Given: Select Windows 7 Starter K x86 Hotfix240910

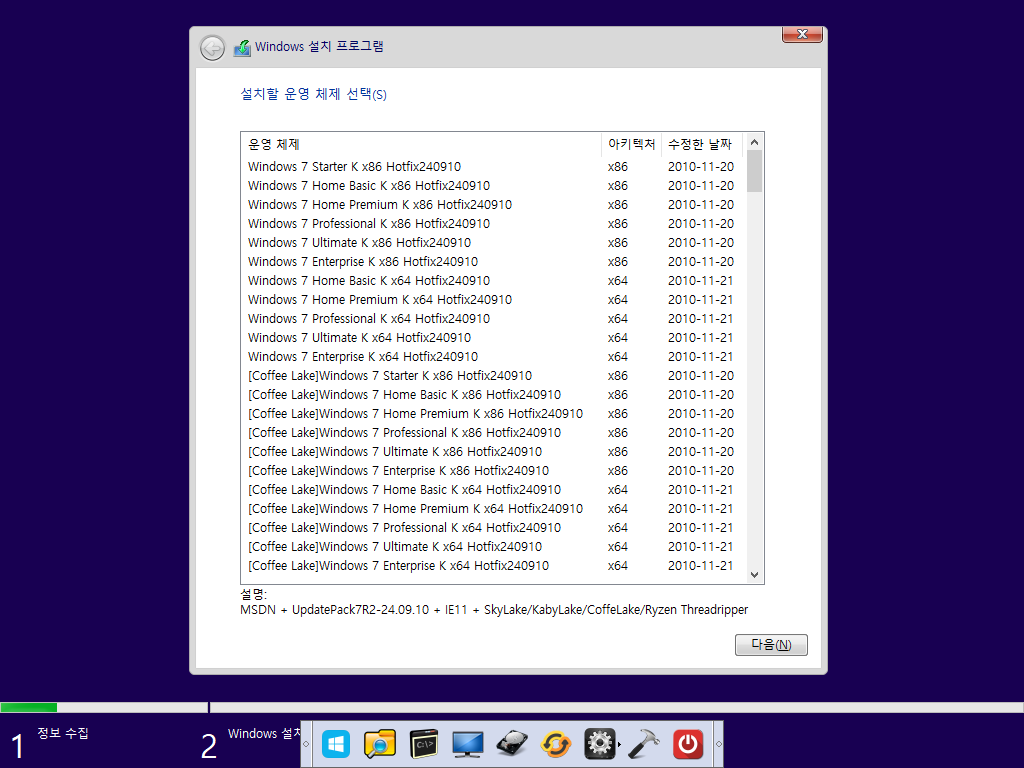Looking at the screenshot, I should [x=493, y=167].
